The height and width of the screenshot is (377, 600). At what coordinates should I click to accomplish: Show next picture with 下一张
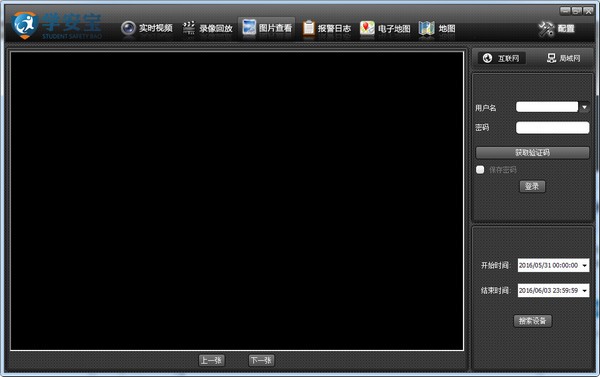tap(261, 360)
